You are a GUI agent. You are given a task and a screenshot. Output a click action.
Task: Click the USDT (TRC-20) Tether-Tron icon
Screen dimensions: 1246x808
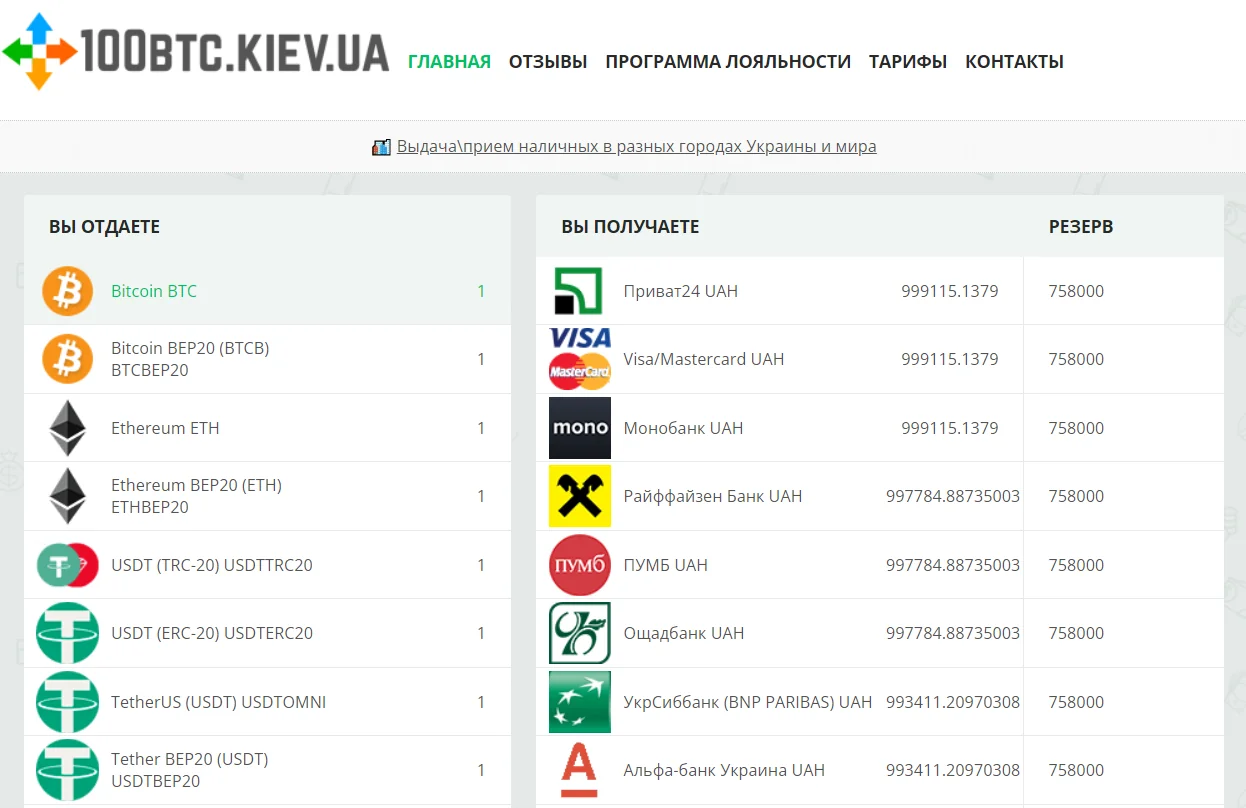[68, 565]
